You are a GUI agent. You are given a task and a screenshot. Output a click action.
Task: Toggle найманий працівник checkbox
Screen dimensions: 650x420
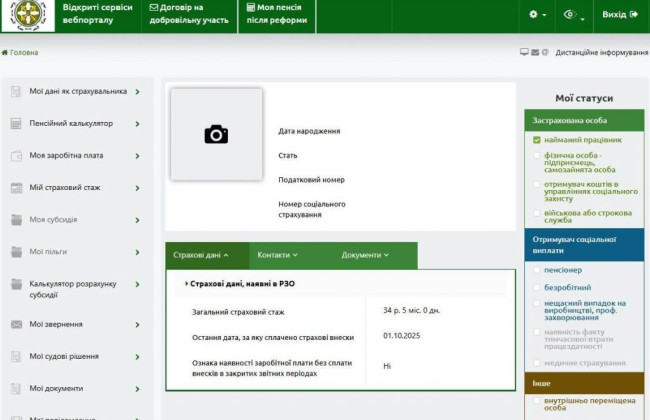click(x=537, y=140)
